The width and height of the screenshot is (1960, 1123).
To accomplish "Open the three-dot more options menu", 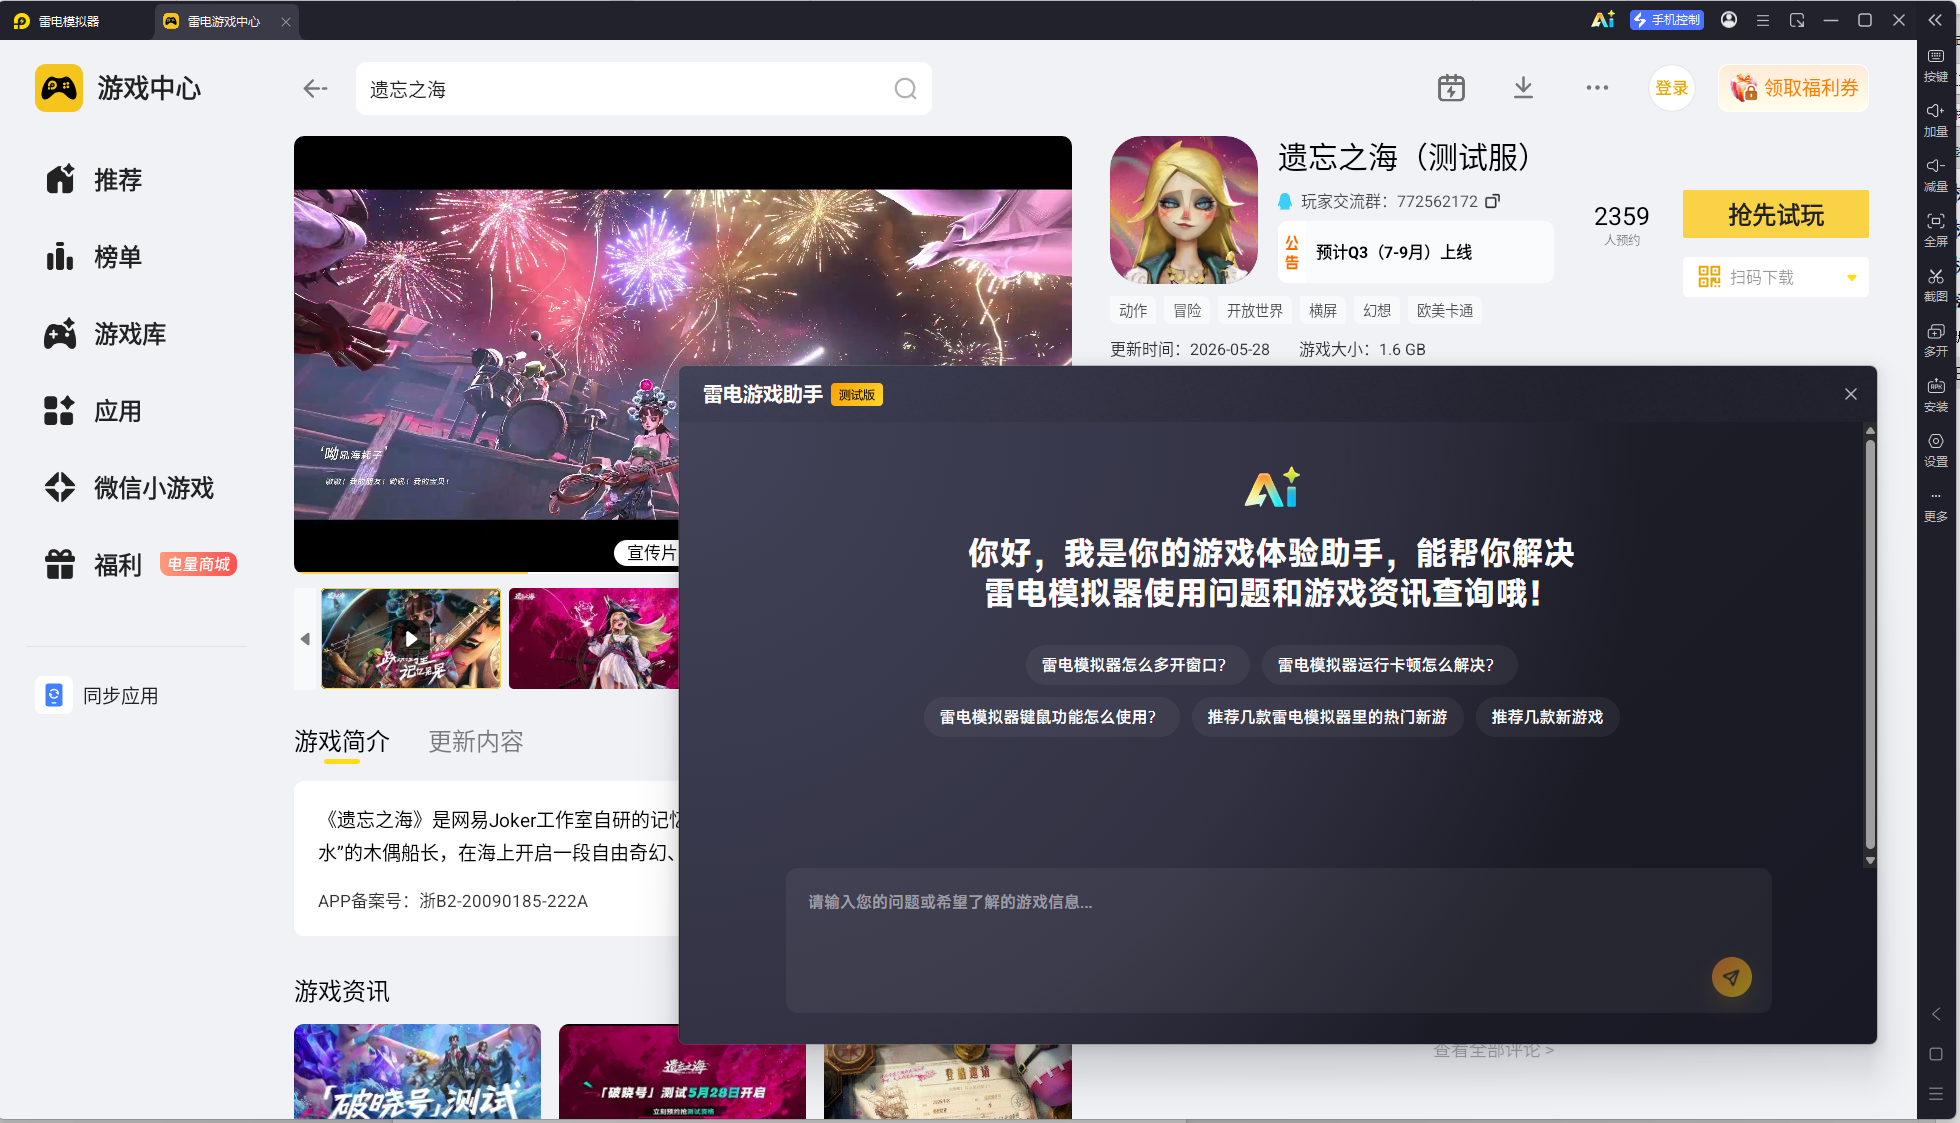I will (x=1597, y=88).
